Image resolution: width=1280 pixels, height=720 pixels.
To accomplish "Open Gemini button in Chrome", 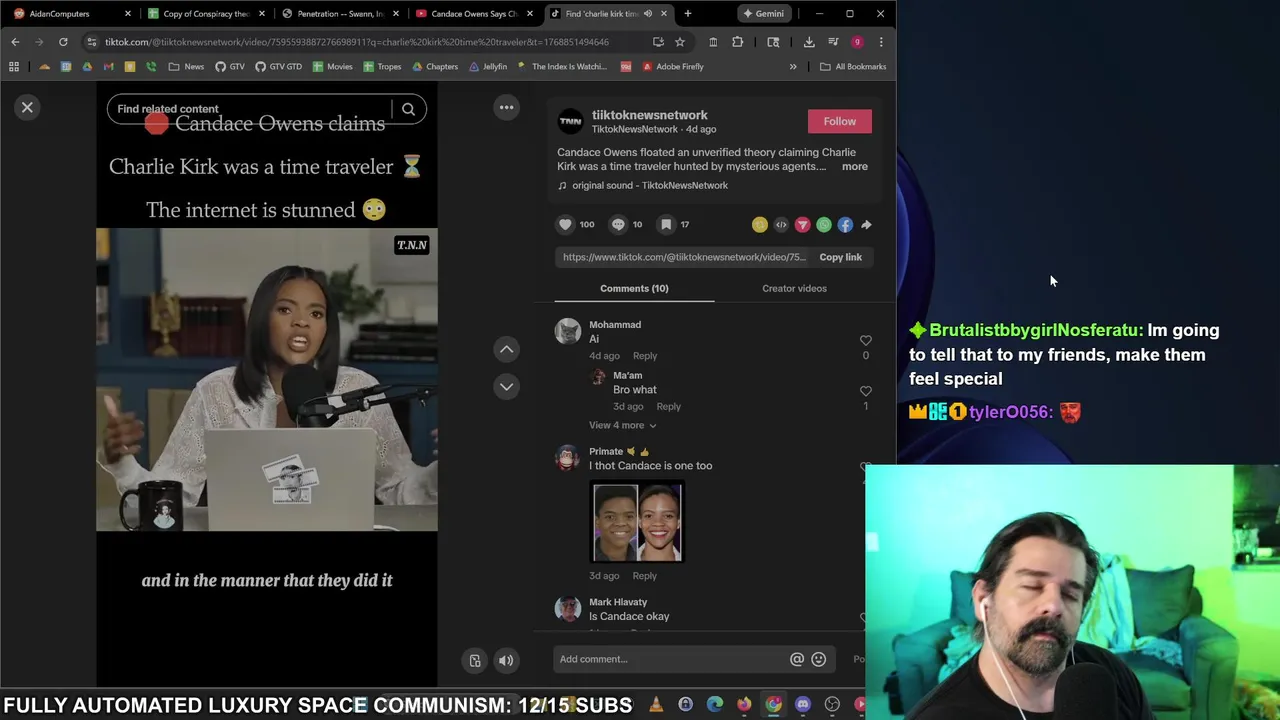I will [763, 14].
